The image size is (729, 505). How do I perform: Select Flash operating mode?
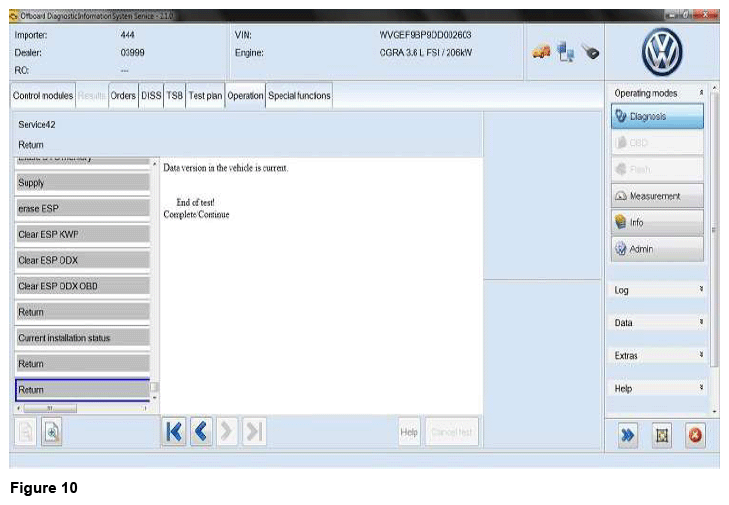point(657,169)
